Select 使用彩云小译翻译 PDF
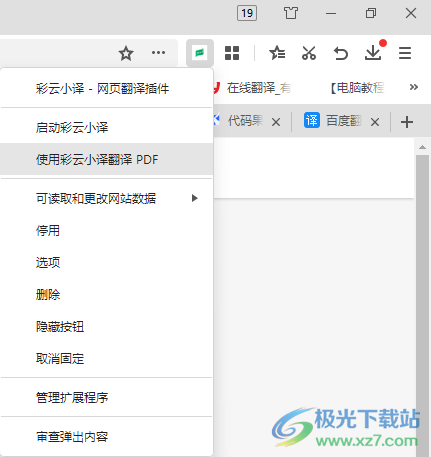The image size is (431, 457). click(107, 160)
